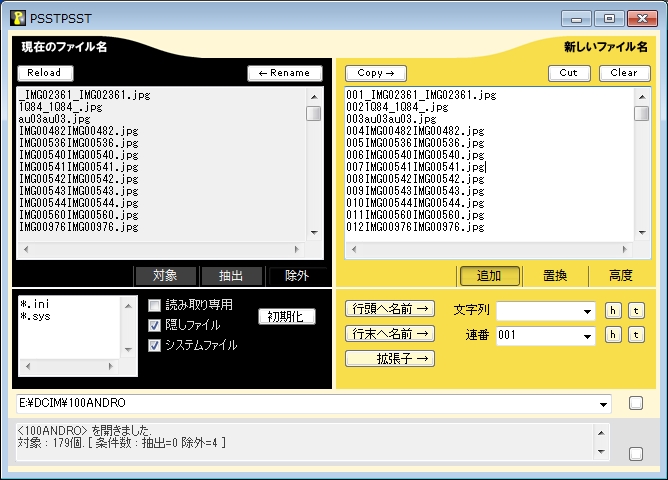The height and width of the screenshot is (480, 668).
Task: Switch to the 抽出 tab
Action: [231, 276]
